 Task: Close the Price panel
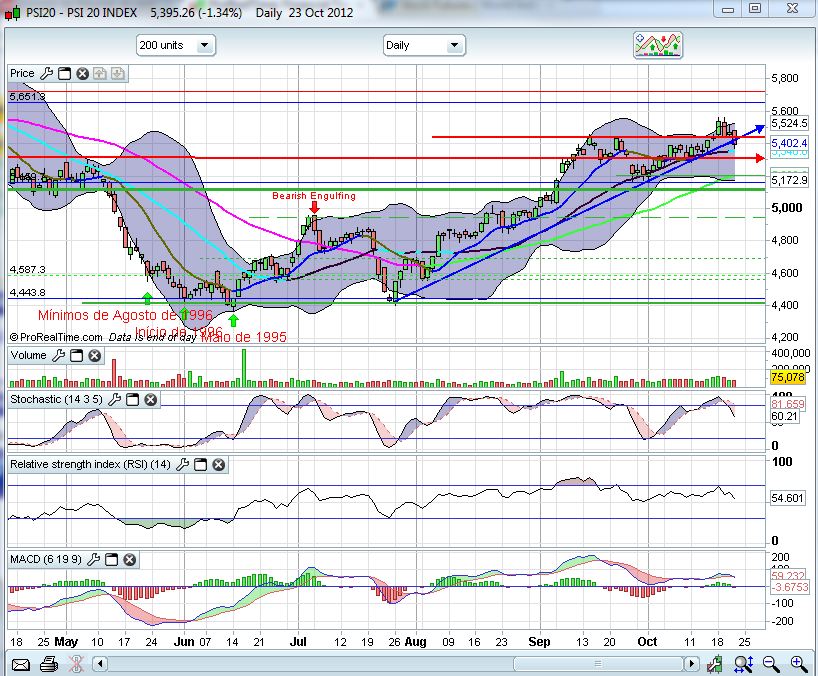point(82,74)
